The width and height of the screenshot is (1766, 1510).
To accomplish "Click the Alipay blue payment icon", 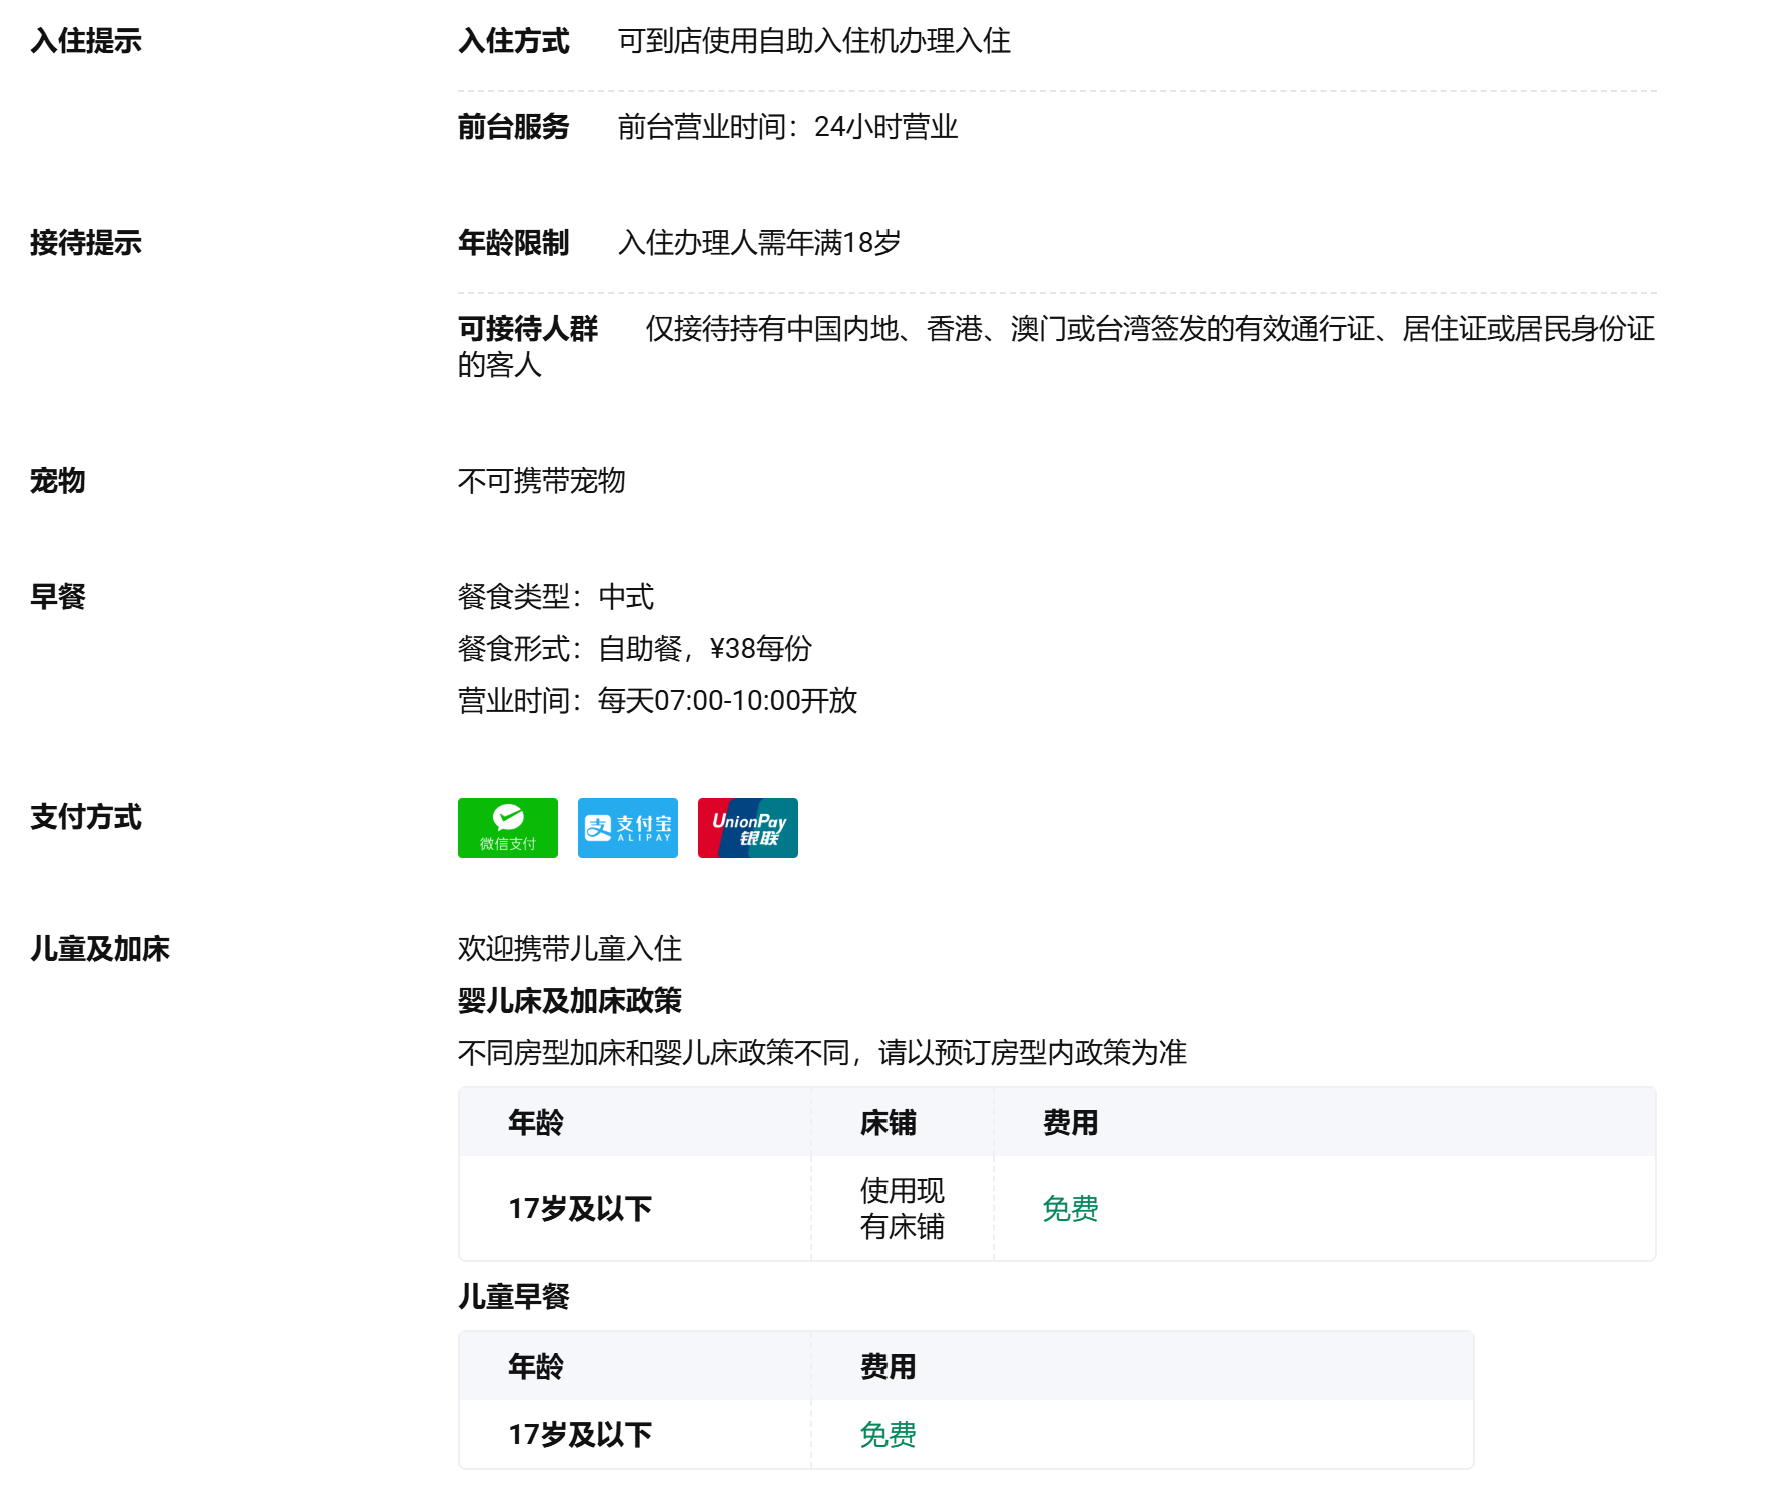I will (627, 827).
